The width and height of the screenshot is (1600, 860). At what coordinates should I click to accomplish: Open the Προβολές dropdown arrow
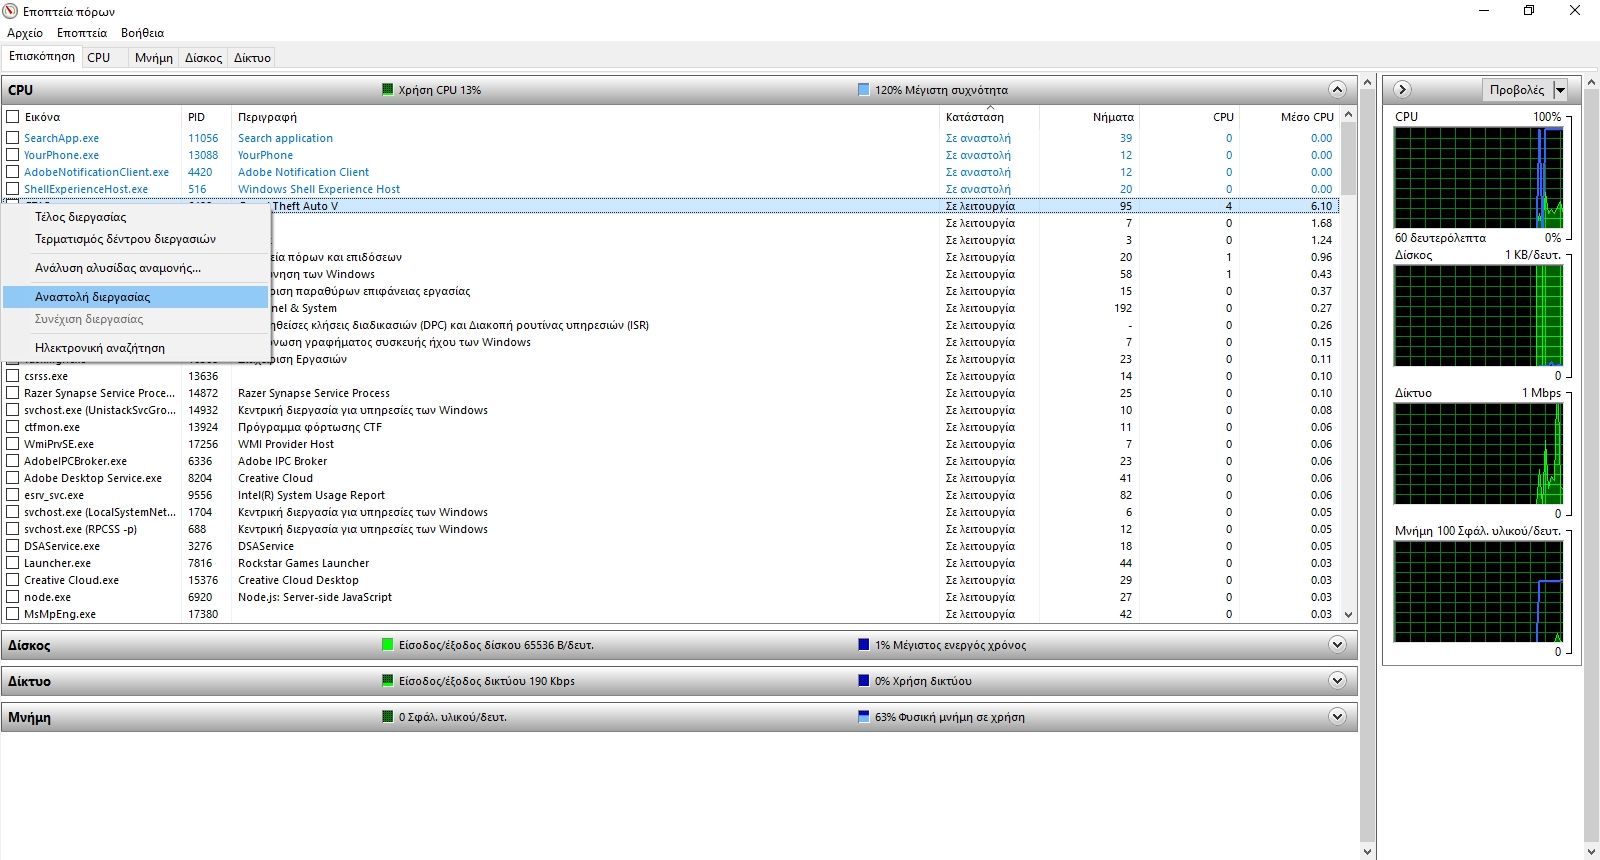point(1560,90)
